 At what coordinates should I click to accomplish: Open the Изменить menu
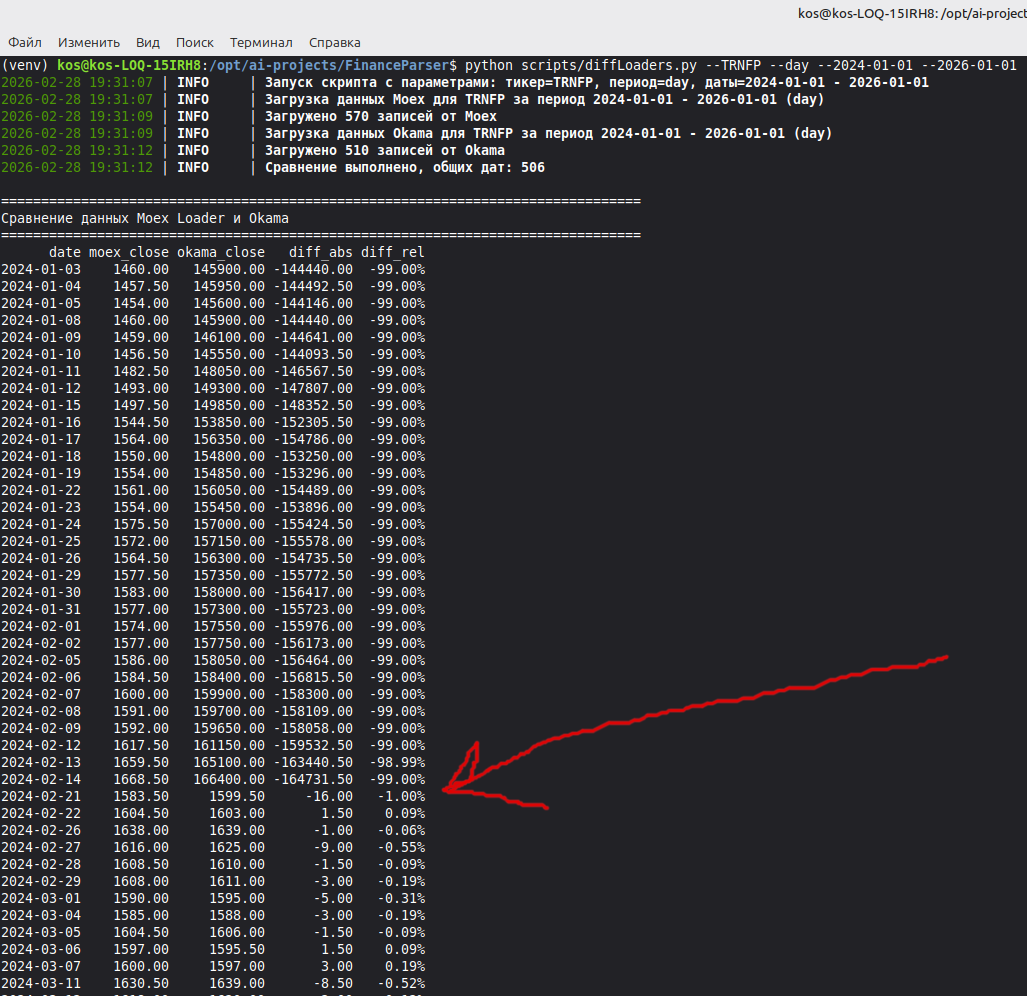(x=89, y=43)
